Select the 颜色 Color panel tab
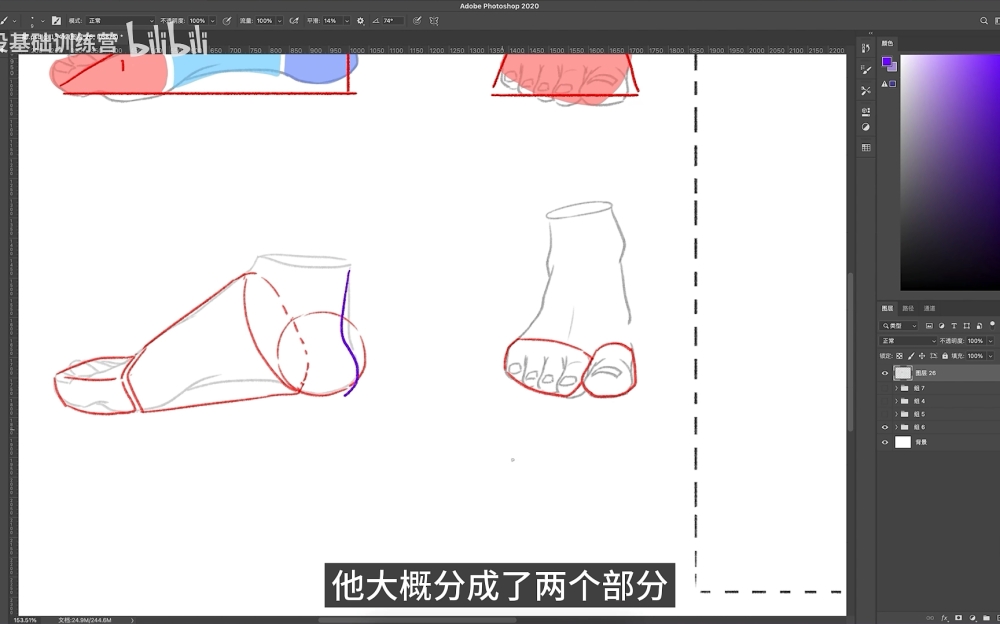Image resolution: width=1000 pixels, height=624 pixels. point(887,43)
